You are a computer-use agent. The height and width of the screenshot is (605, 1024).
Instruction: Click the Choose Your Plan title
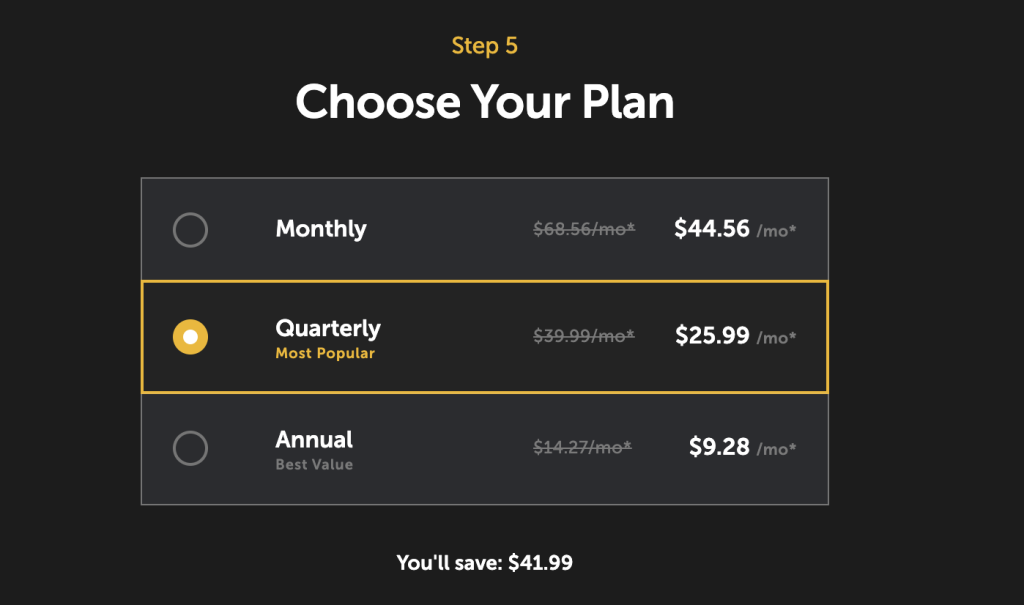pos(485,101)
